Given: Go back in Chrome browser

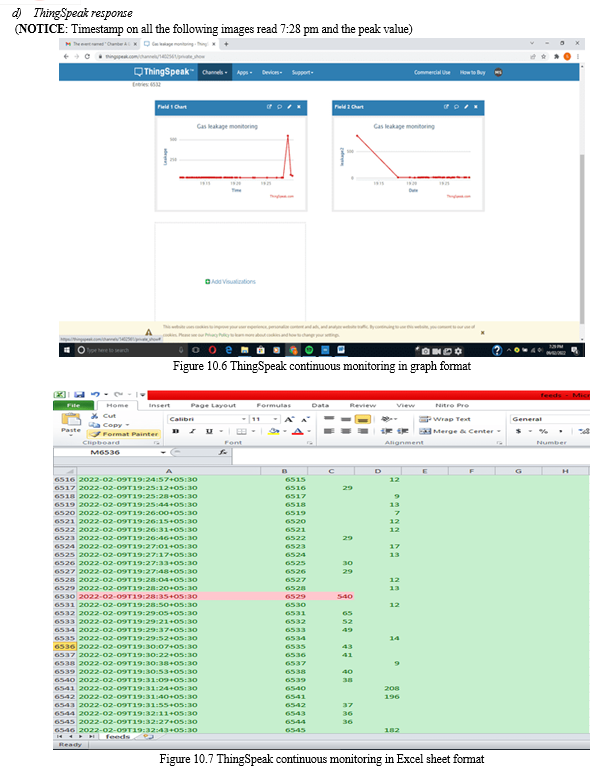Looking at the screenshot, I should (66, 57).
